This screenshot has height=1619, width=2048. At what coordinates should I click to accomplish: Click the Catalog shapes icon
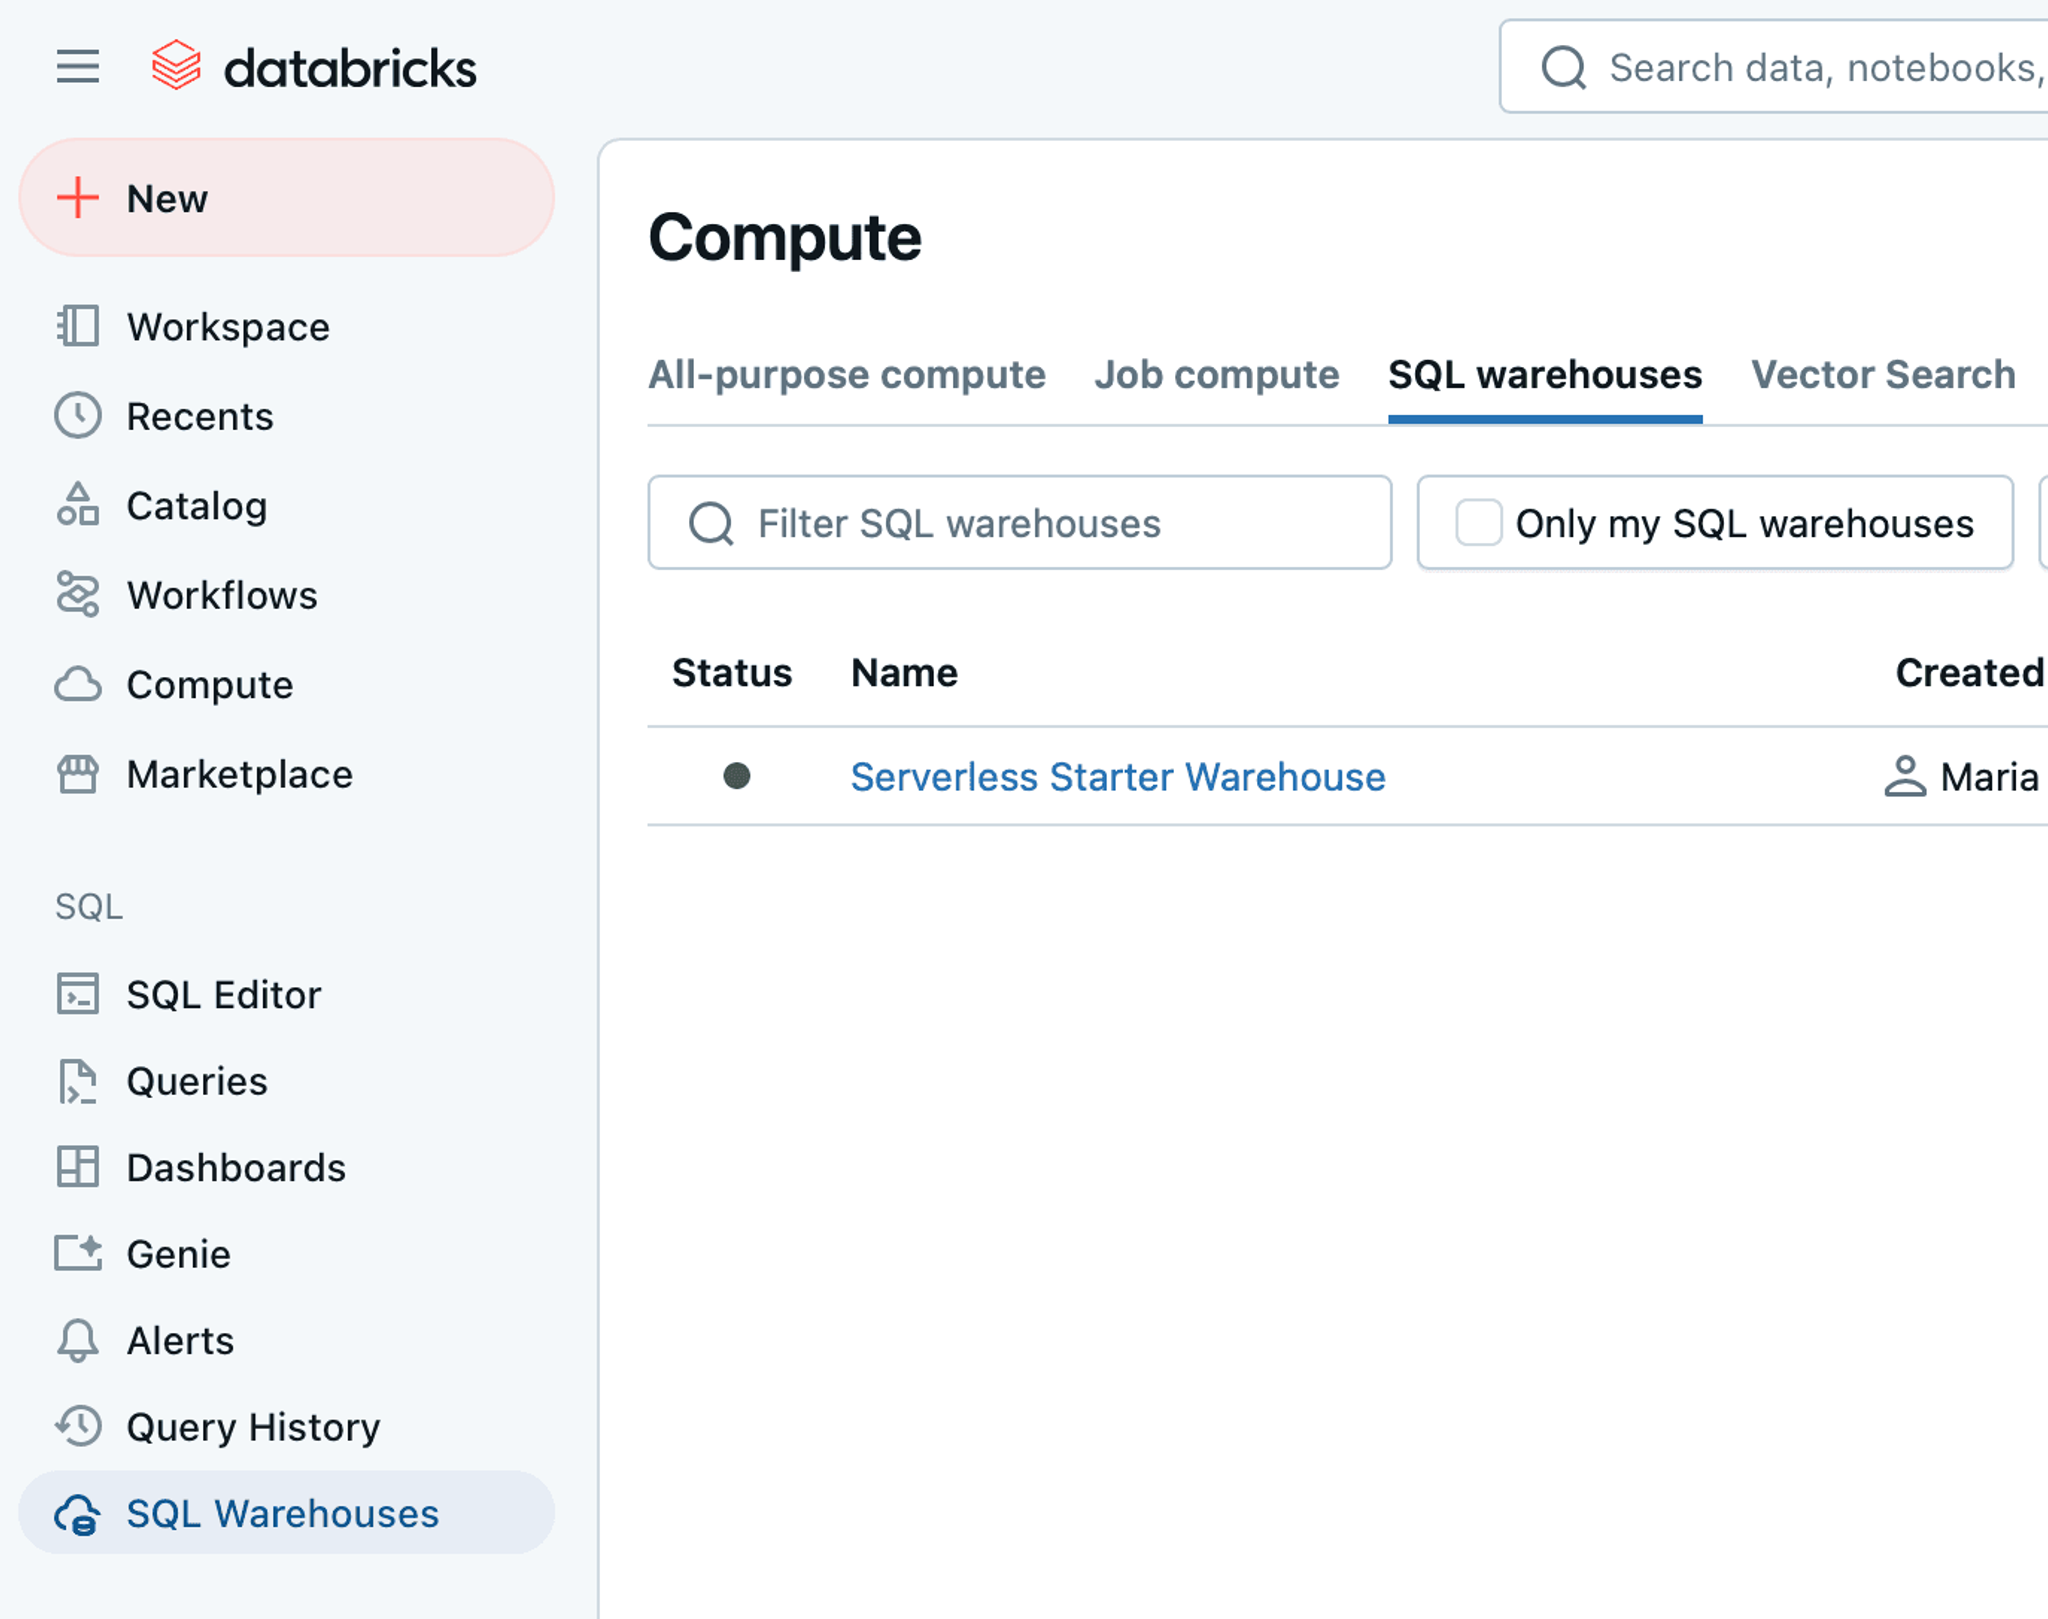[x=78, y=505]
